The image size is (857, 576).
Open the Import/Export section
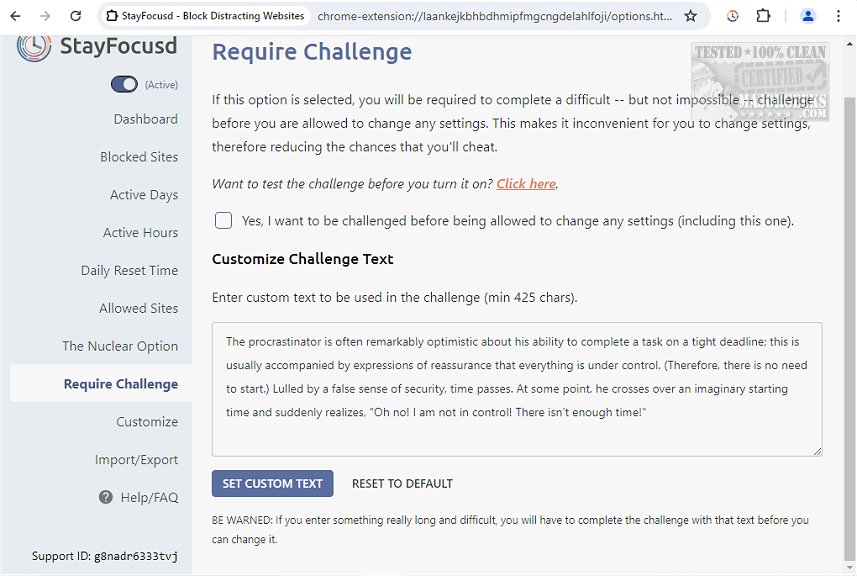[x=136, y=460]
